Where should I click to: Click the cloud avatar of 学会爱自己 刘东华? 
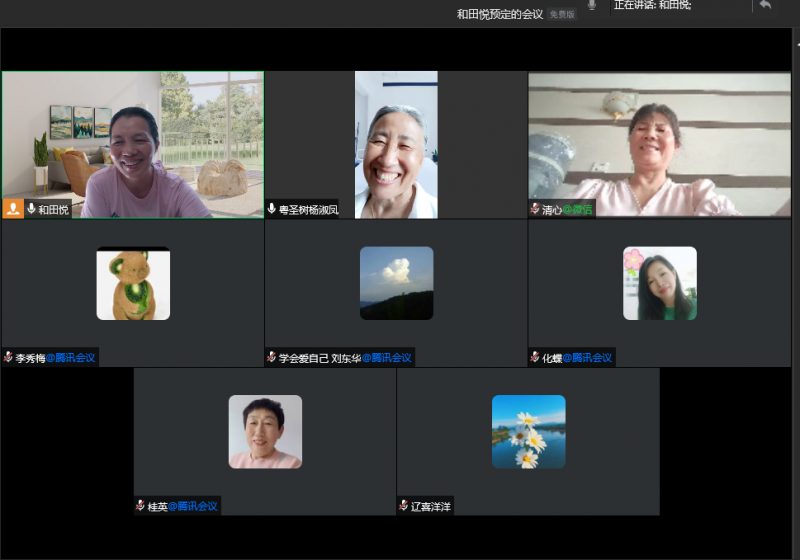point(396,283)
